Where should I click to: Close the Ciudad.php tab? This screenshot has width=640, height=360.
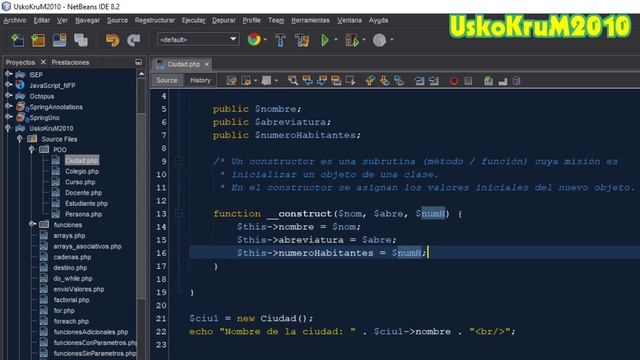click(207, 64)
